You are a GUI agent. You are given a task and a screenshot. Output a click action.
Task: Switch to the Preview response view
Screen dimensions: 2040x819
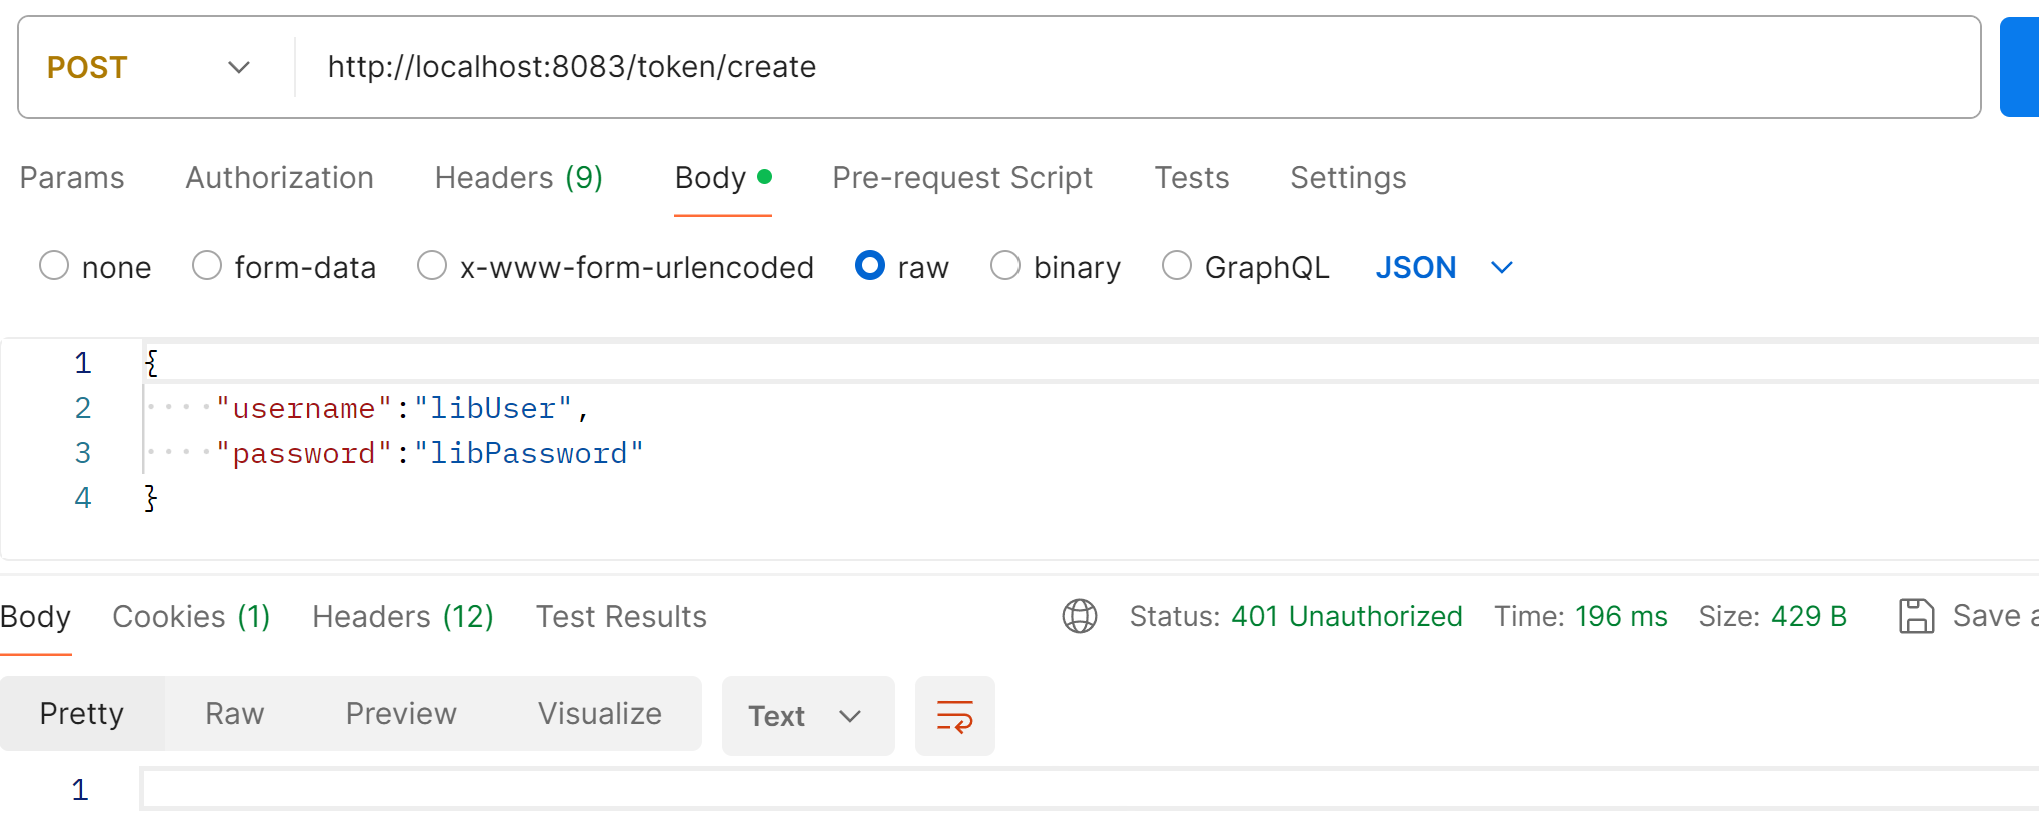[x=401, y=714]
